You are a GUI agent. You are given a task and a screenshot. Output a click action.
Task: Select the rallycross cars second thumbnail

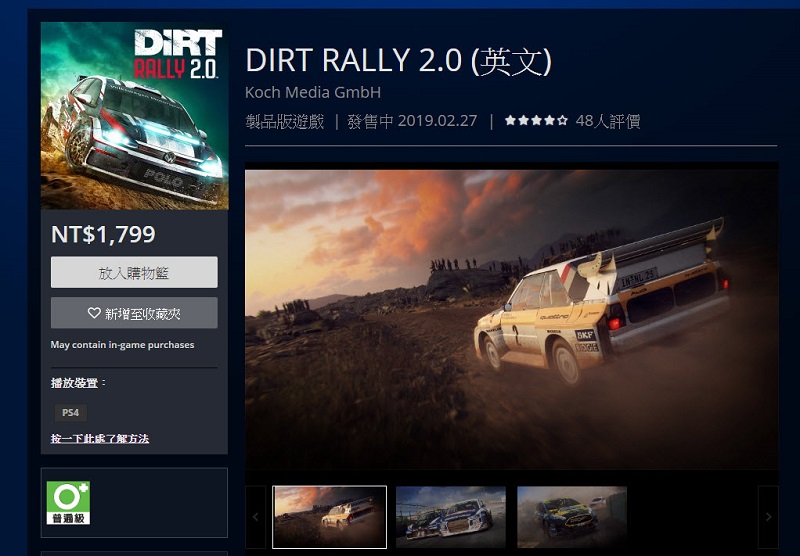pos(451,517)
